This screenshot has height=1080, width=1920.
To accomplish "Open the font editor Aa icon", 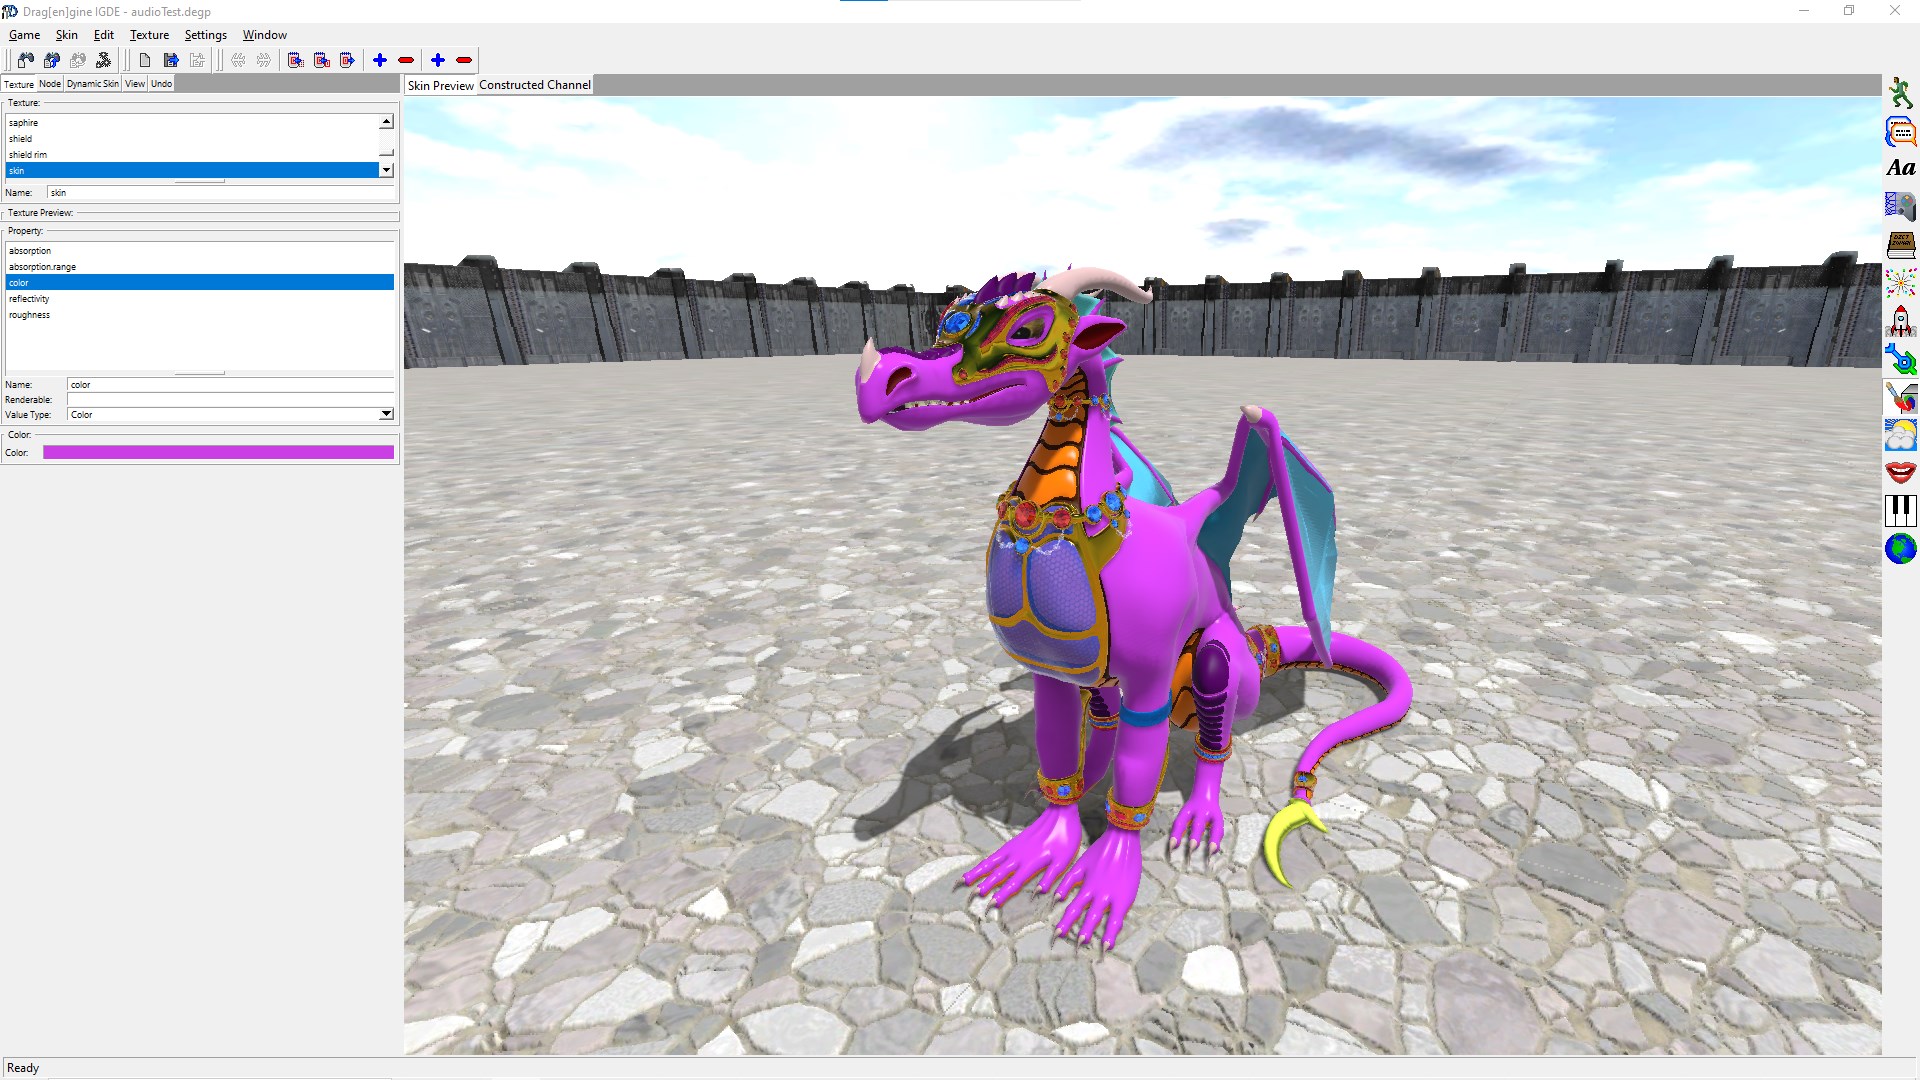I will click(1900, 168).
